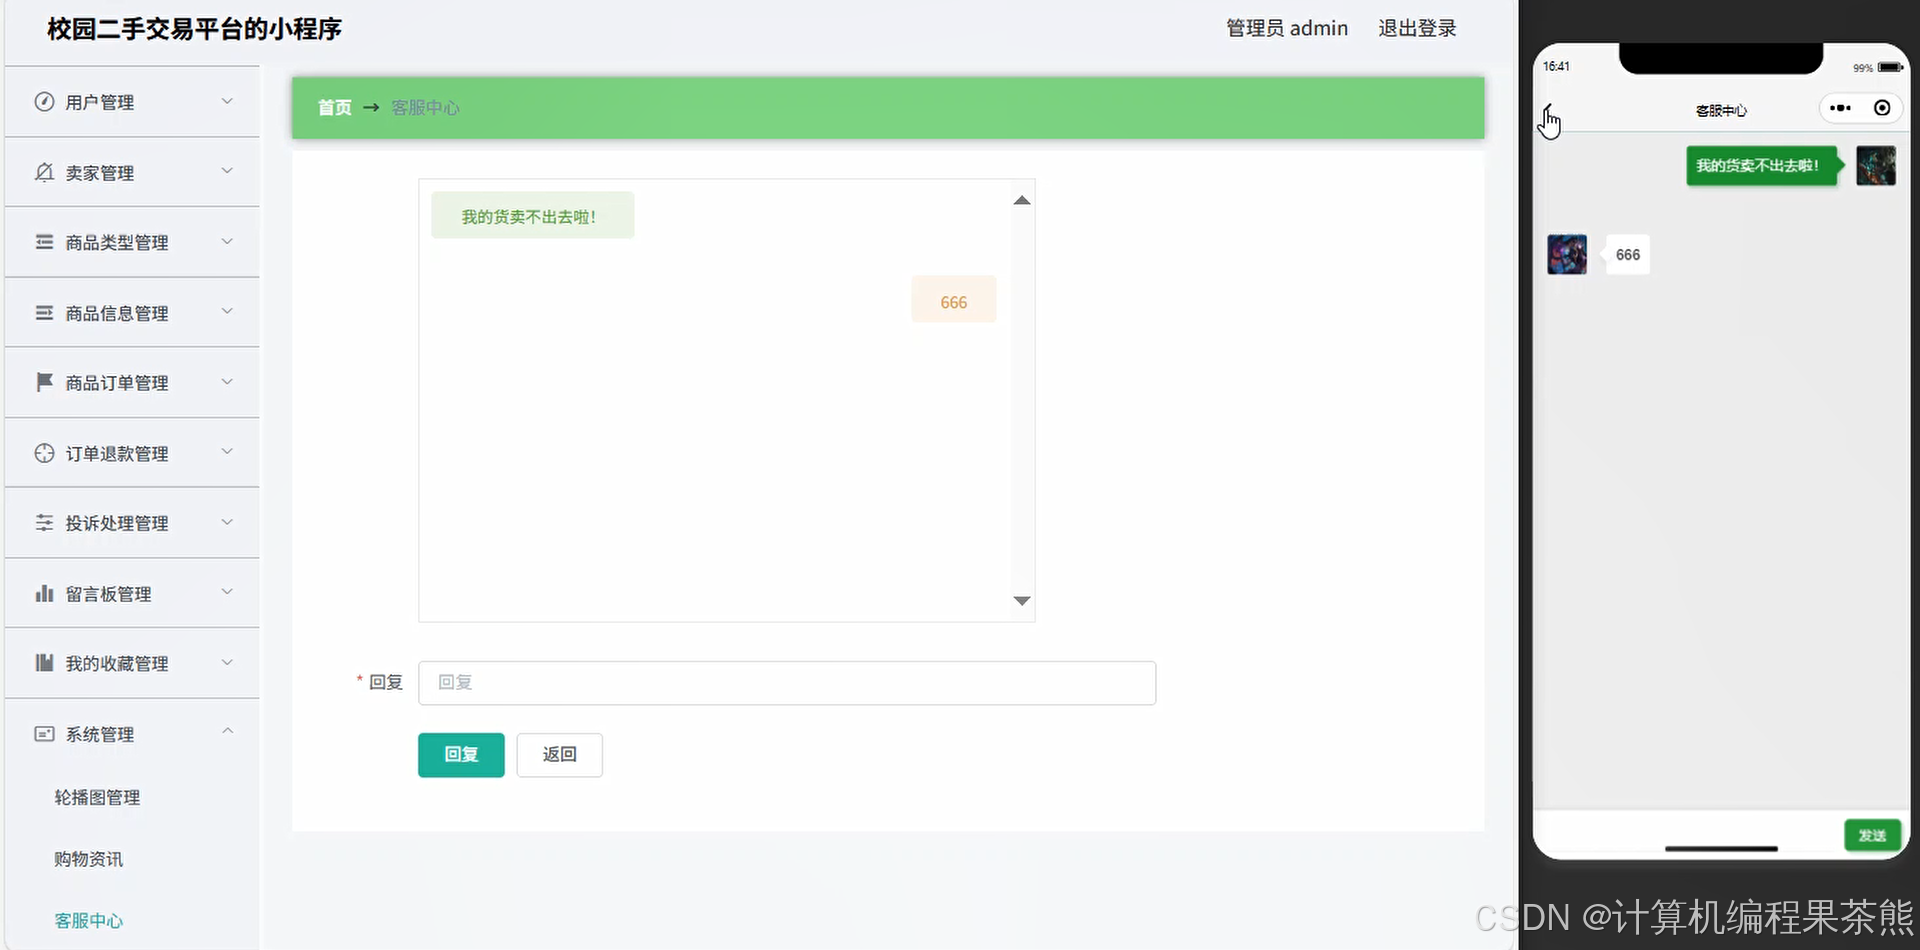Tap the three-dots menu in phone header
Viewport: 1920px width, 950px height.
1840,108
